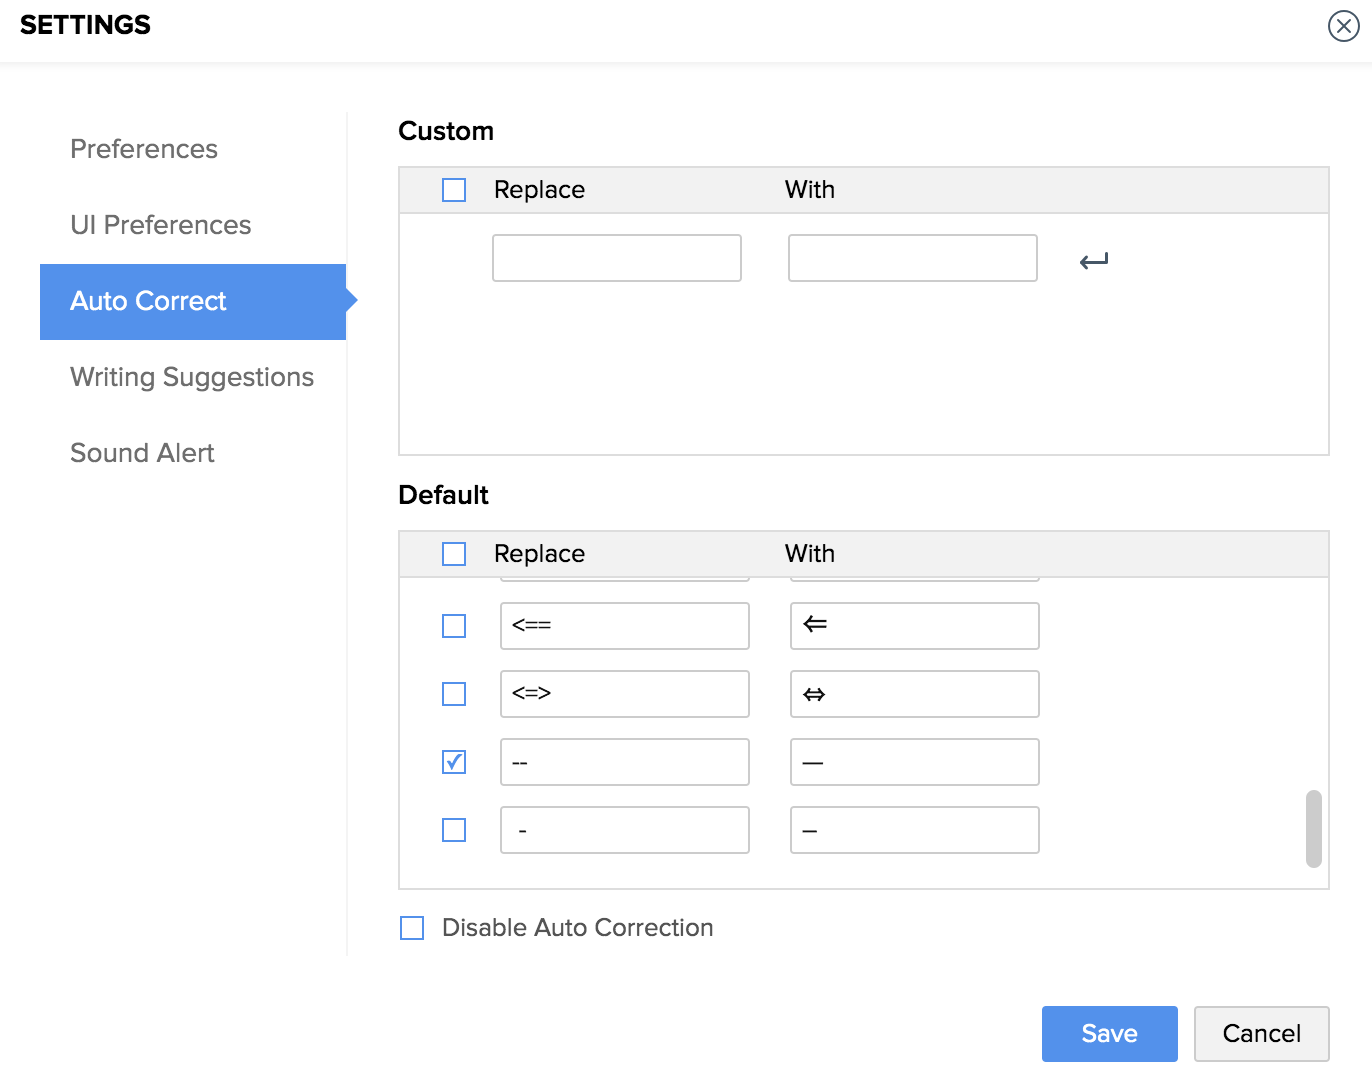Toggle select-all checkbox in Default header
The image size is (1372, 1092).
click(x=454, y=554)
